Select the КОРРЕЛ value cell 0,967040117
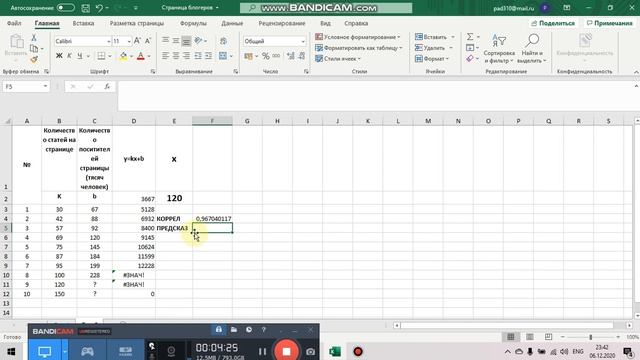The height and width of the screenshot is (360, 640). (212, 219)
